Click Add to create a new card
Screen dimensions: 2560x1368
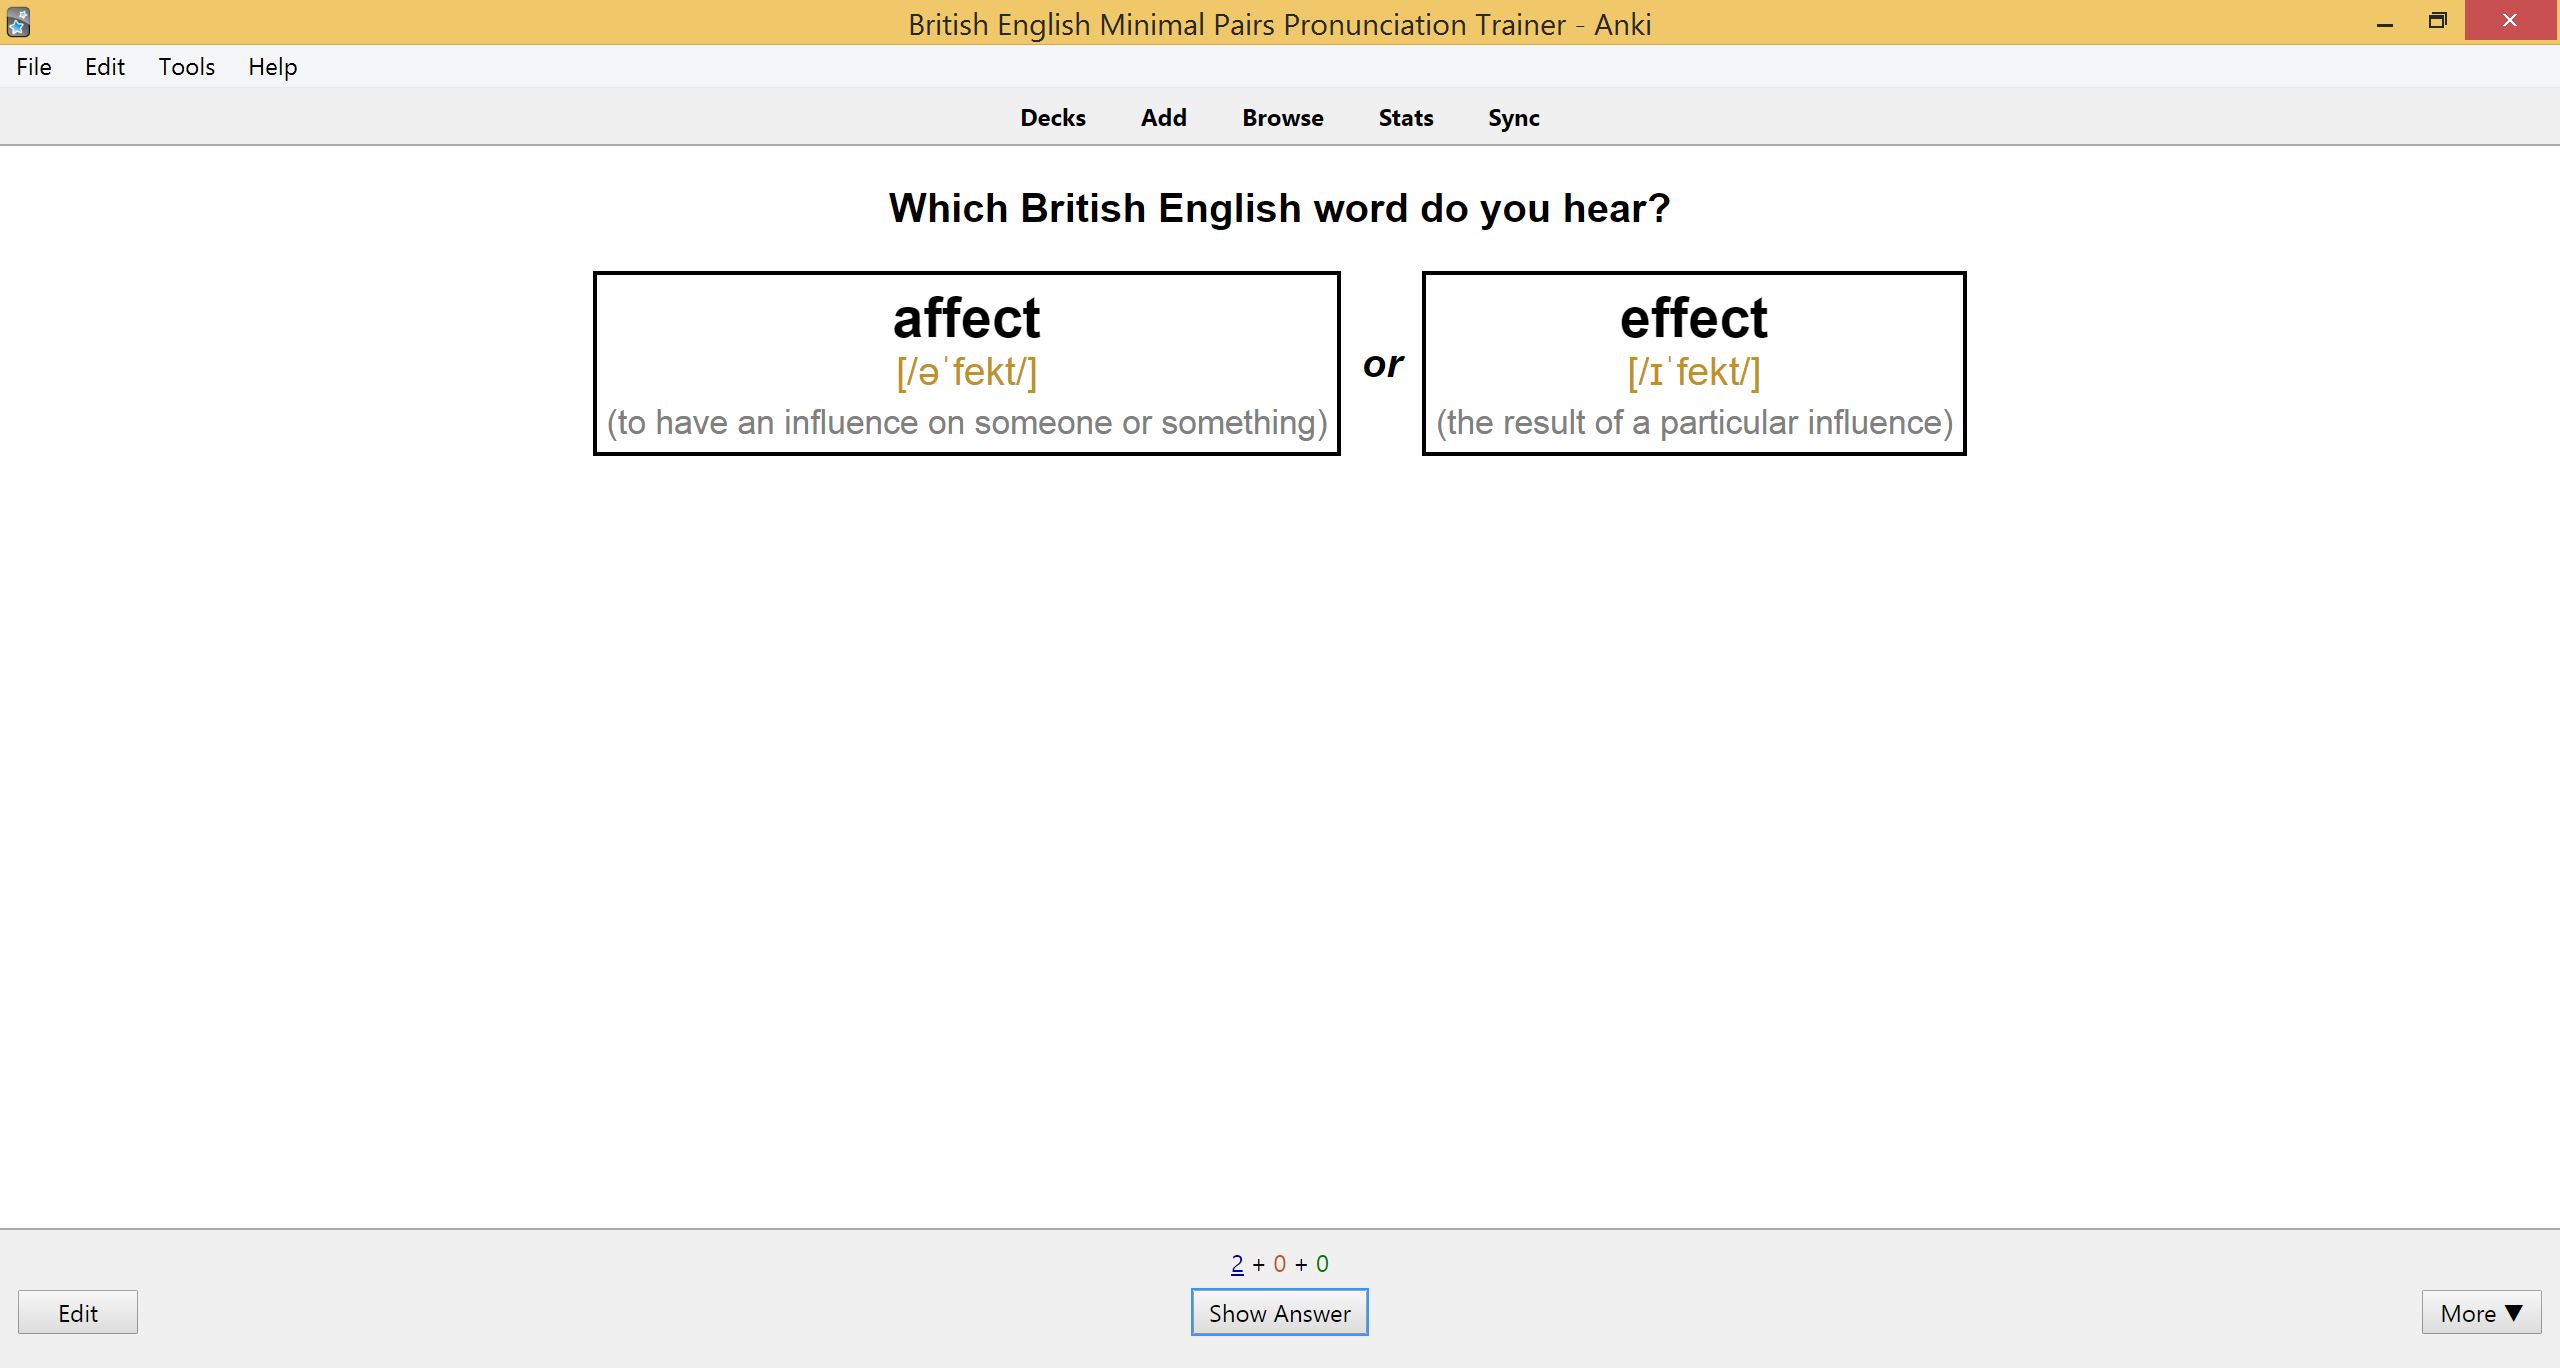click(1163, 118)
